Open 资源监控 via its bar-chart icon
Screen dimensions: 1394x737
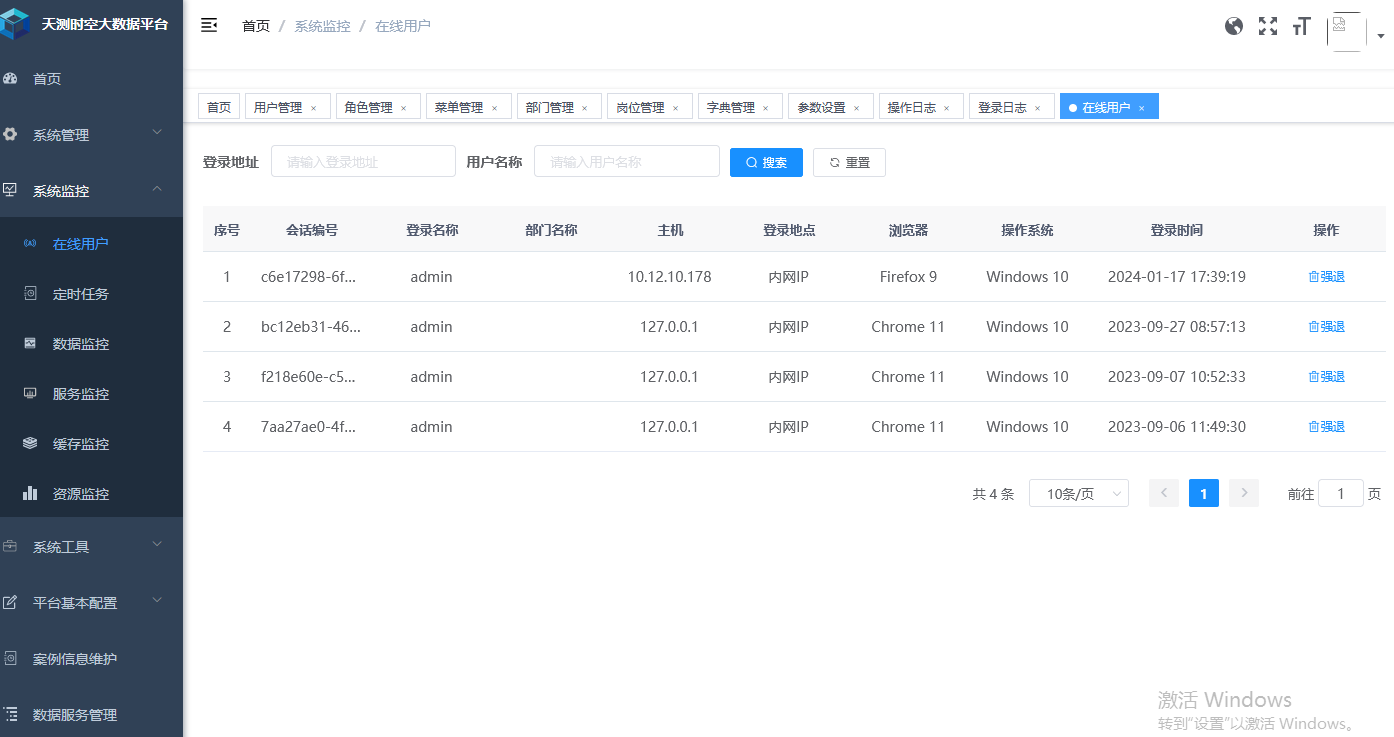[x=30, y=493]
